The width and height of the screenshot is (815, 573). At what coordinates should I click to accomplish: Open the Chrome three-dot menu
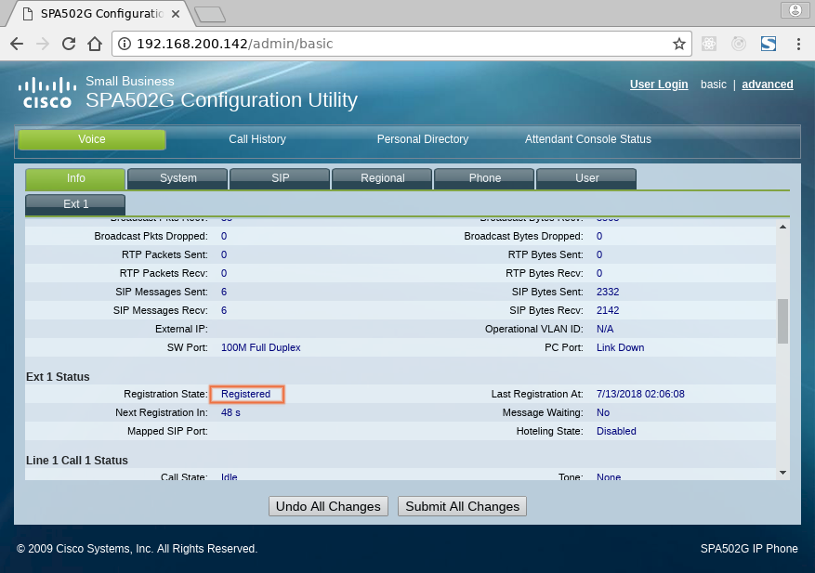coord(798,44)
